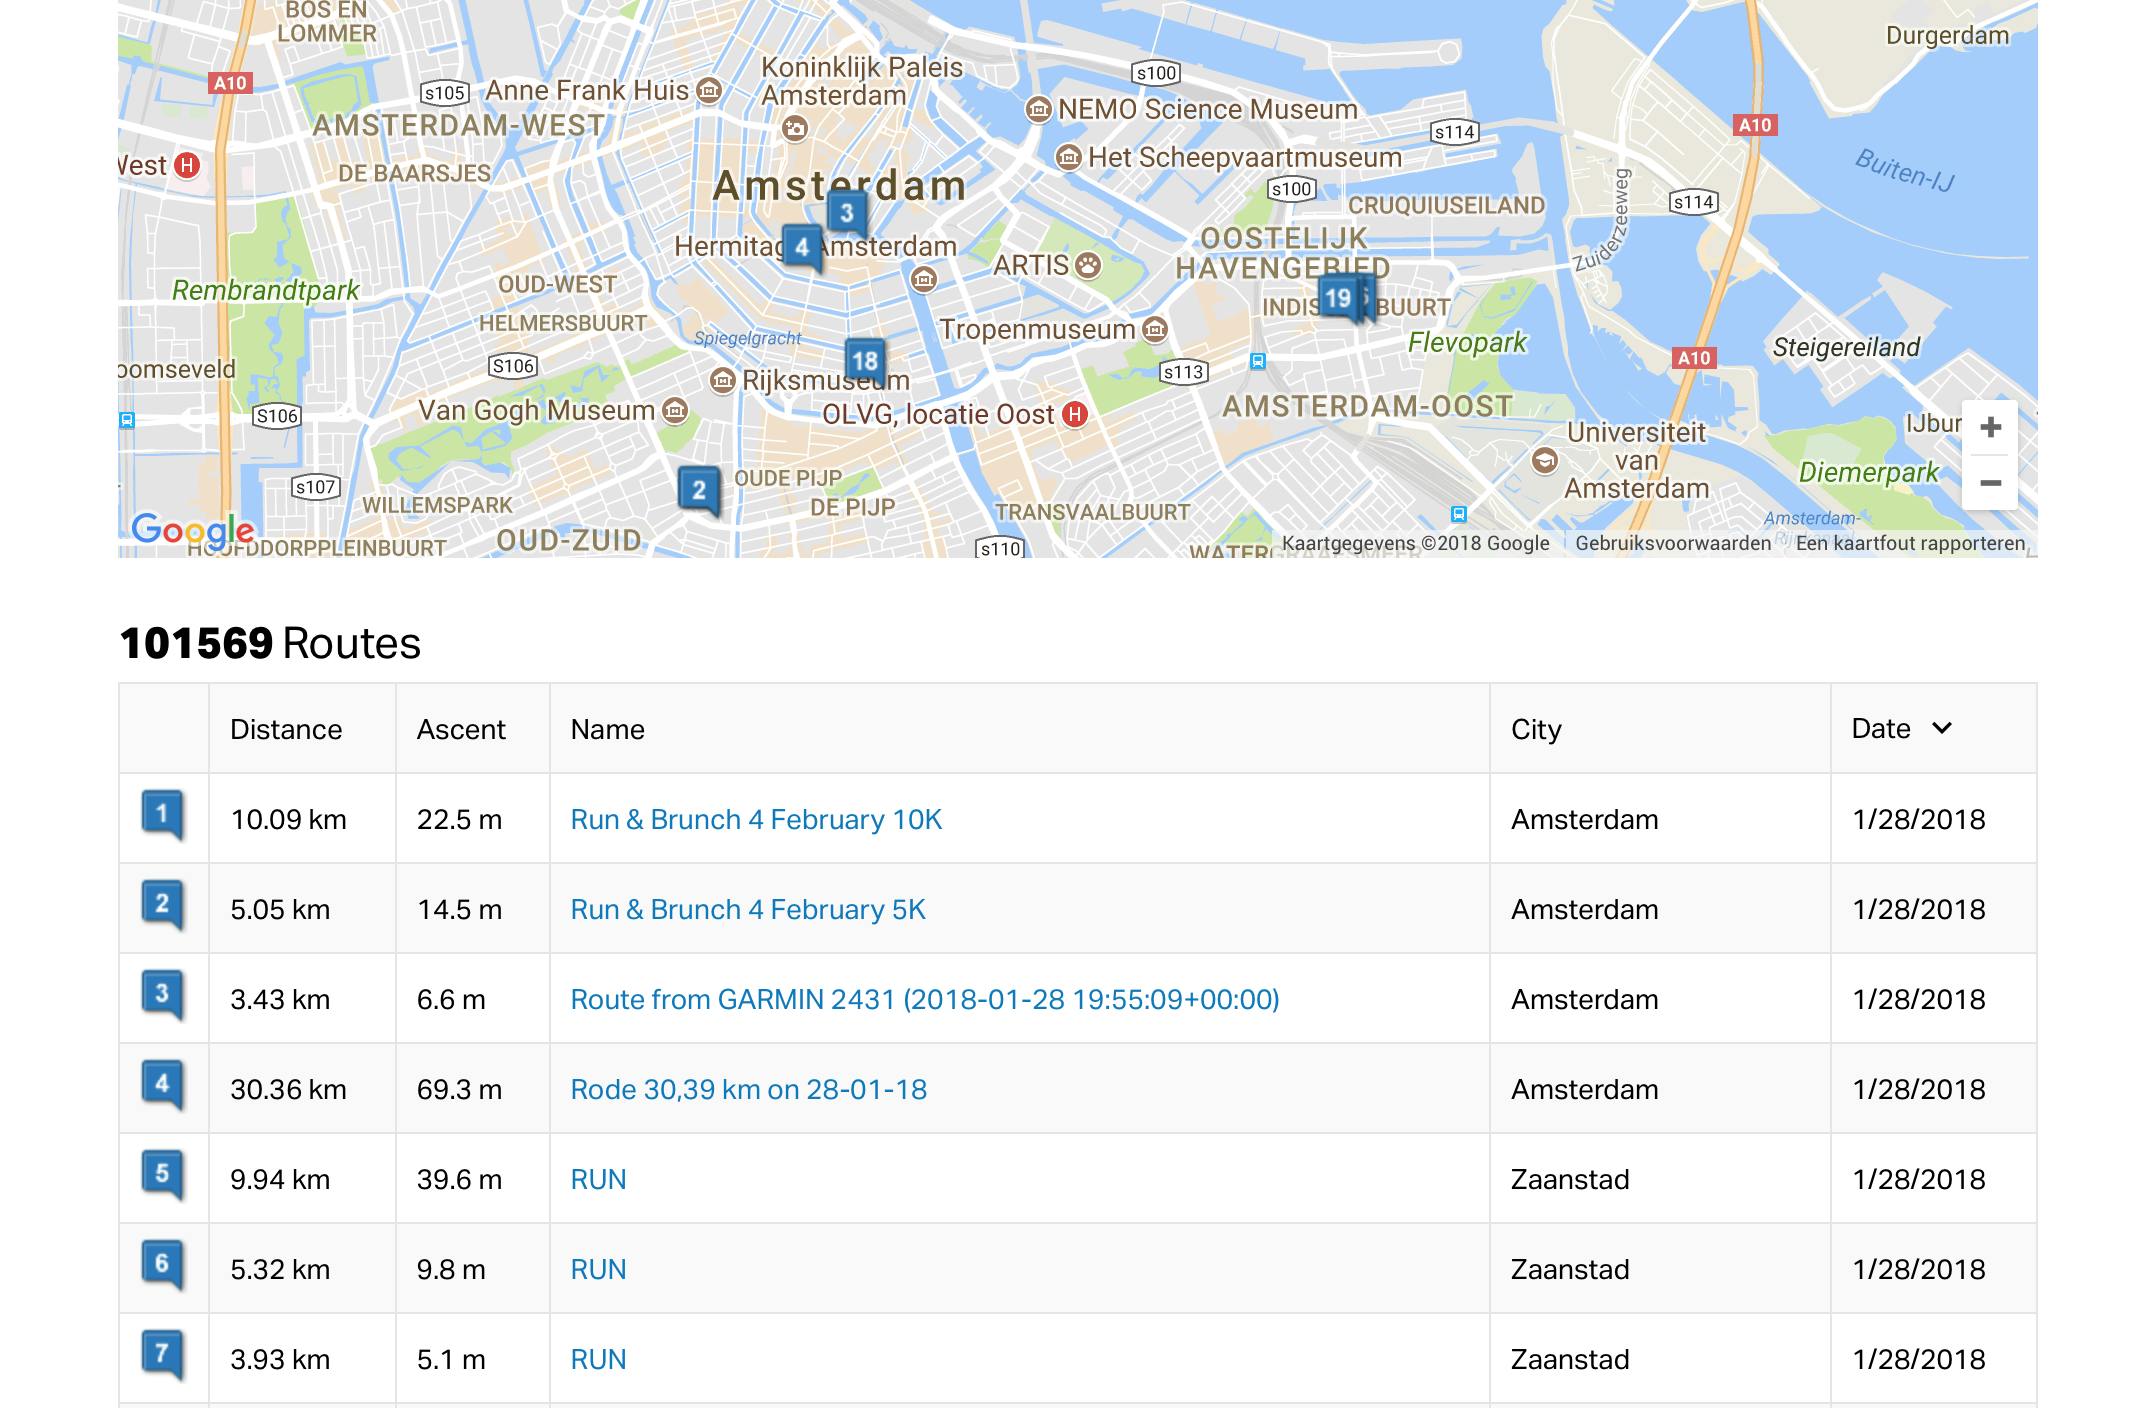Click map marker number 3
Viewport: 2140px width, 1408px height.
pos(846,212)
